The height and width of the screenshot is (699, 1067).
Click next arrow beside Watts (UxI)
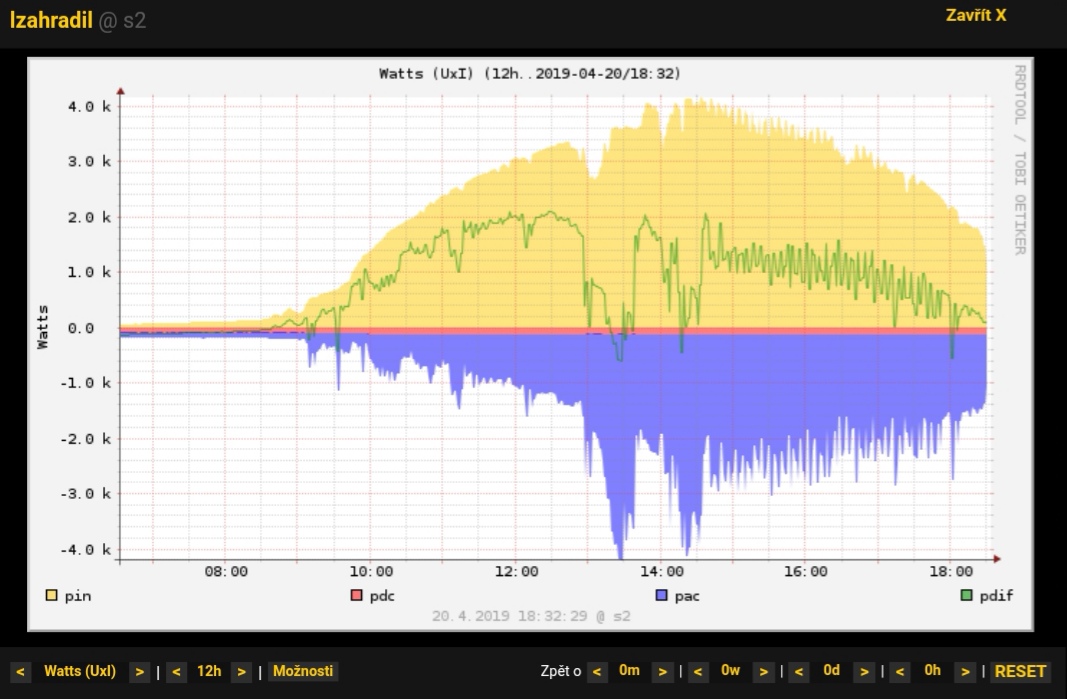coord(140,671)
